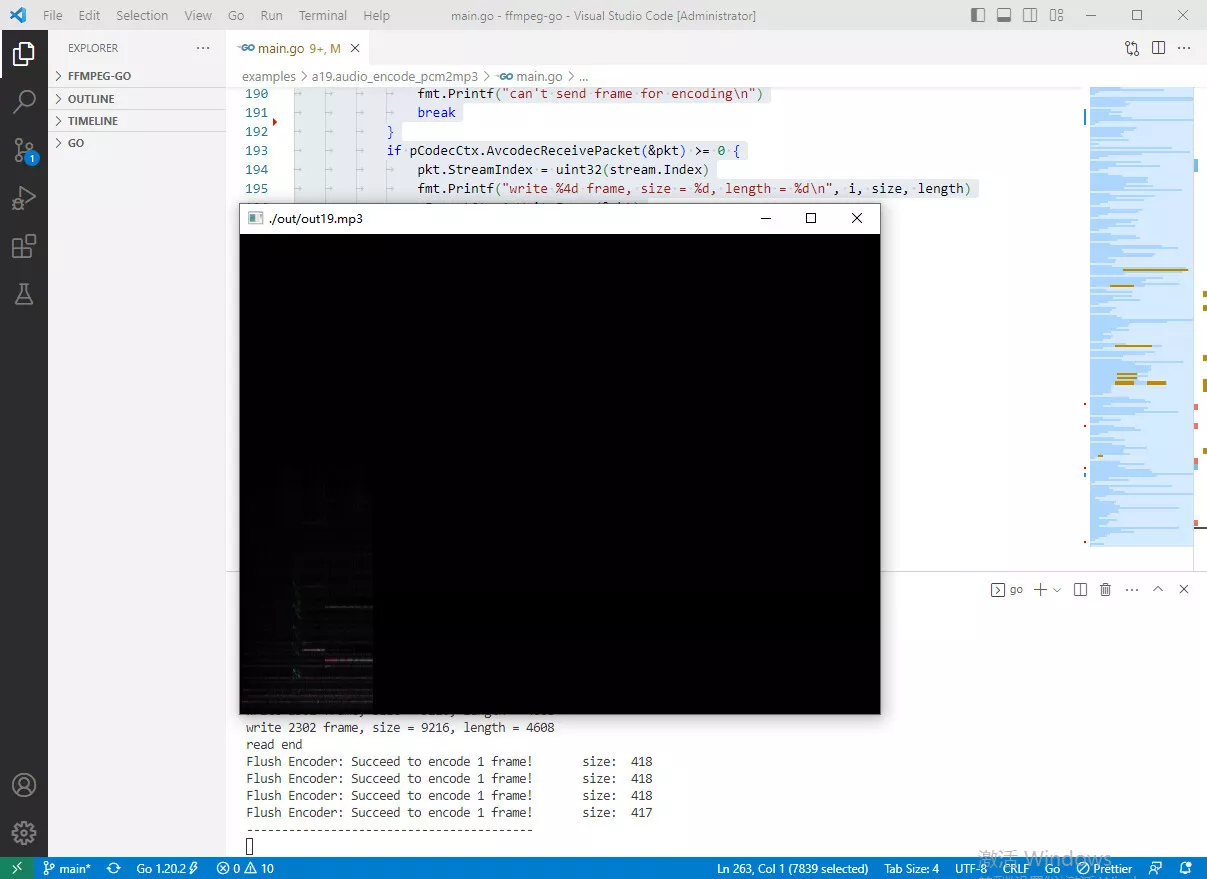Viewport: 1207px width, 879px height.
Task: Click the remote window indicator in status bar
Action: coord(17,868)
